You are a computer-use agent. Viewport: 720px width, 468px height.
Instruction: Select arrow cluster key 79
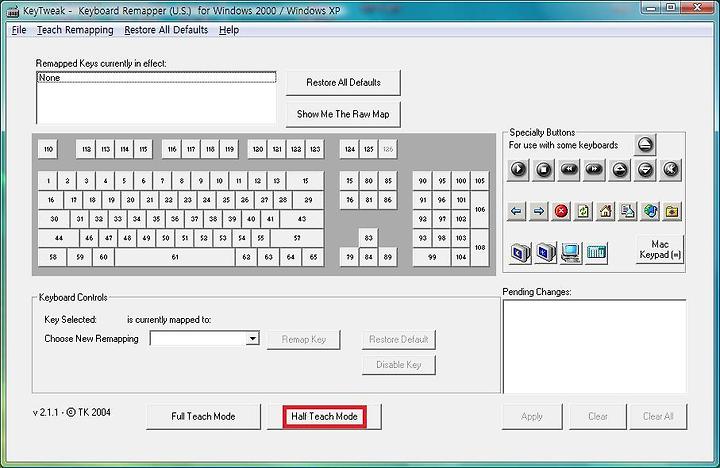click(350, 257)
